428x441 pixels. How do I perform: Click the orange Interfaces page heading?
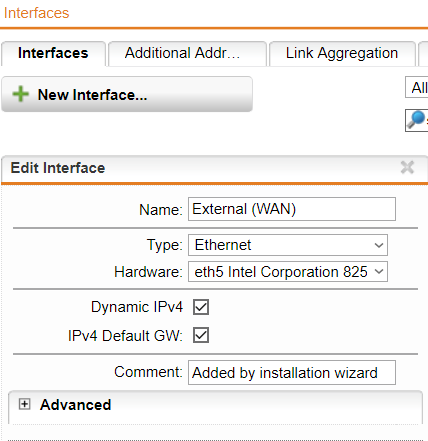coord(36,13)
